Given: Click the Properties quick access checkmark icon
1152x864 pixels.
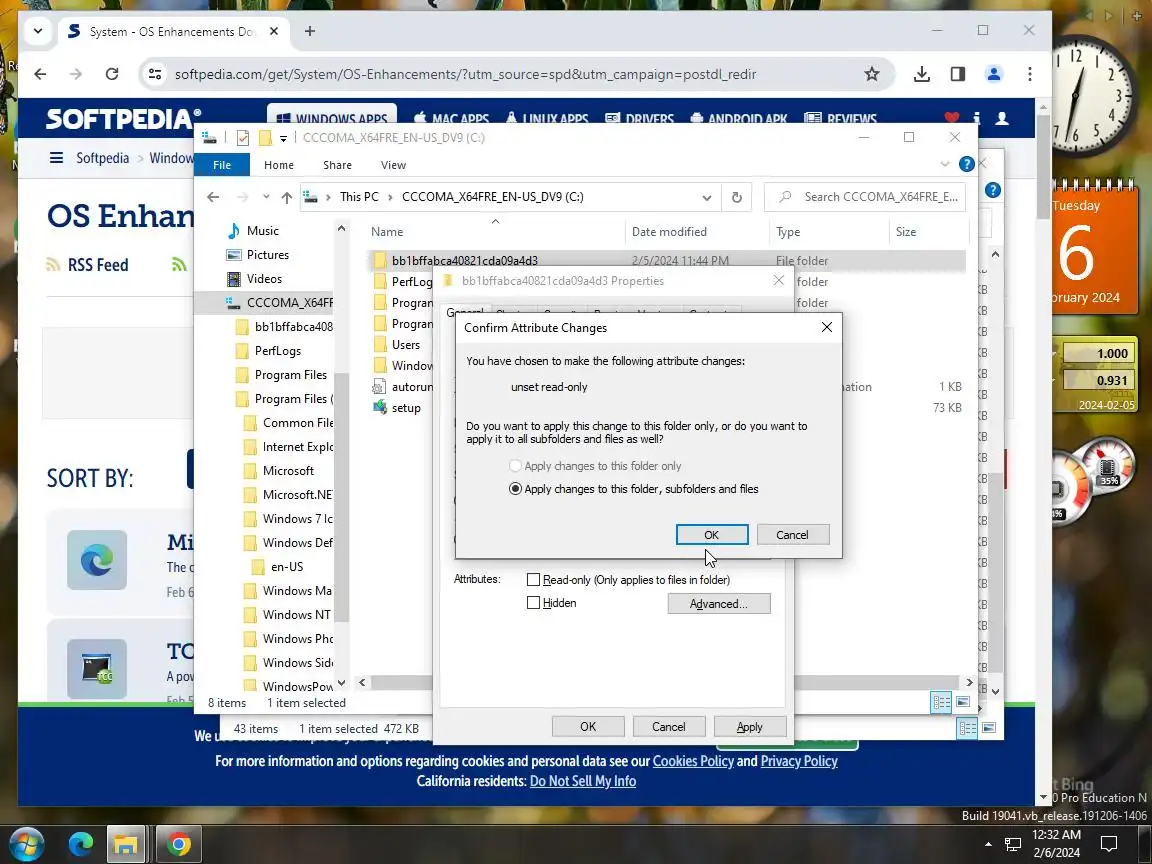Looking at the screenshot, I should (x=243, y=138).
